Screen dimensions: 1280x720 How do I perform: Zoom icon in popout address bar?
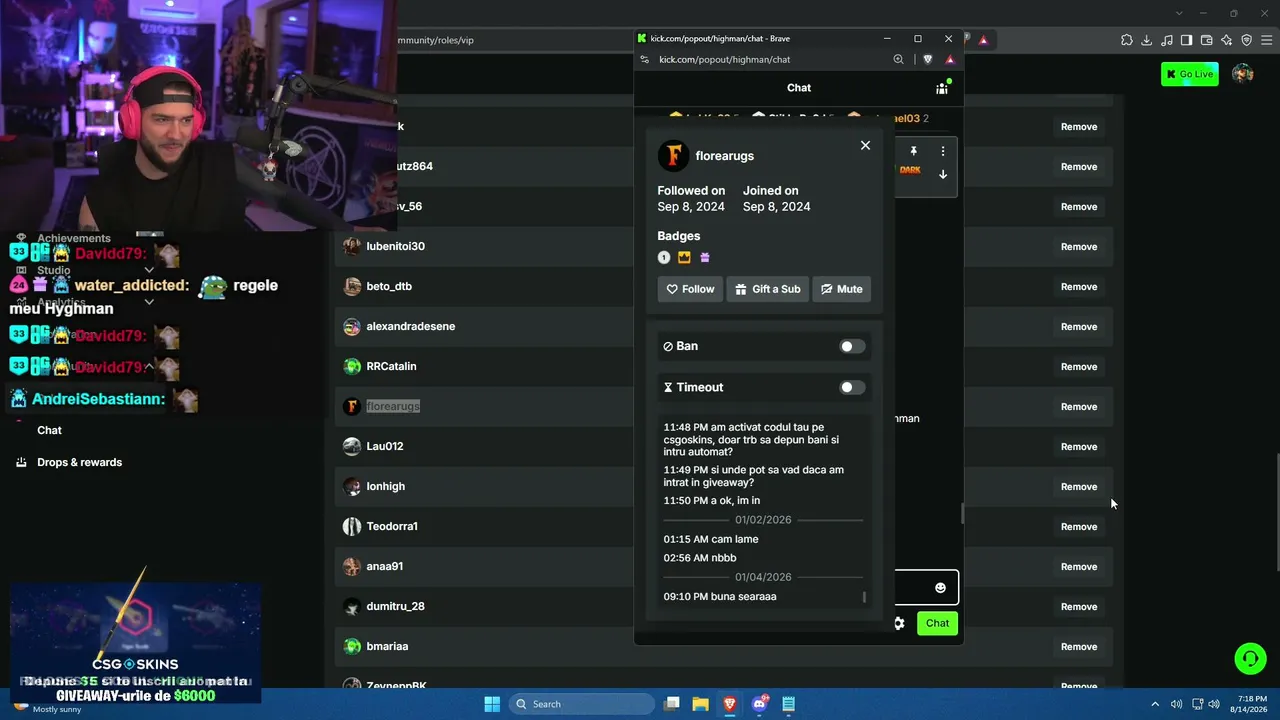(898, 60)
